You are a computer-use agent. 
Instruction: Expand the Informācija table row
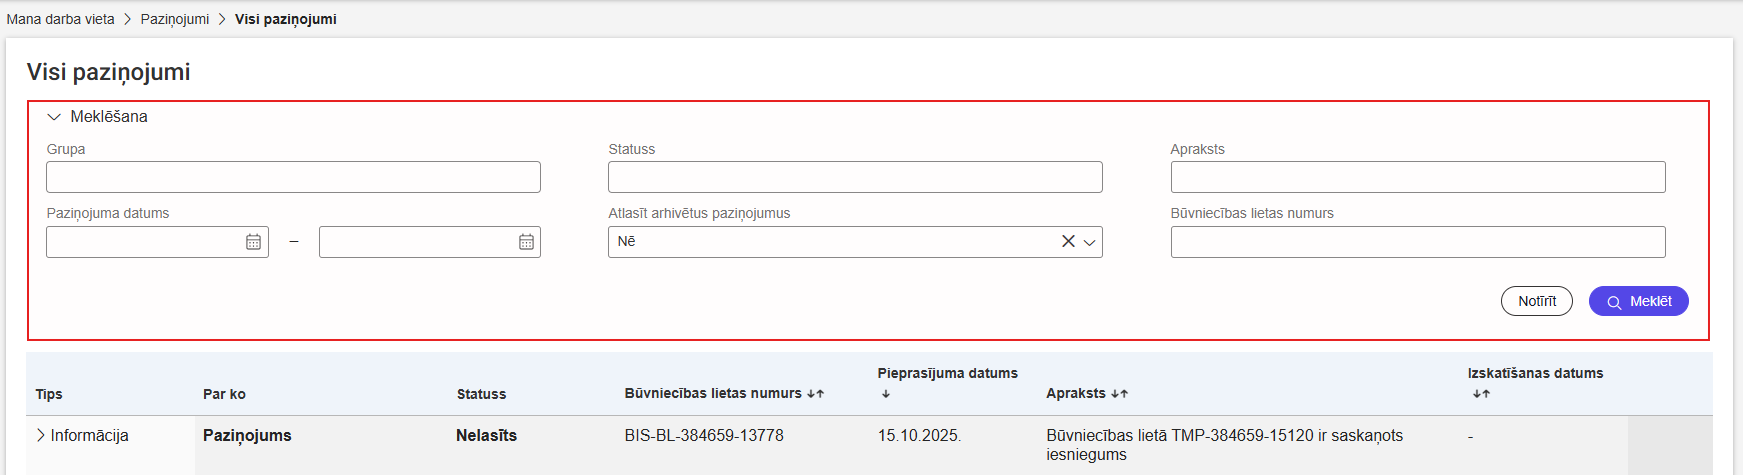(41, 435)
